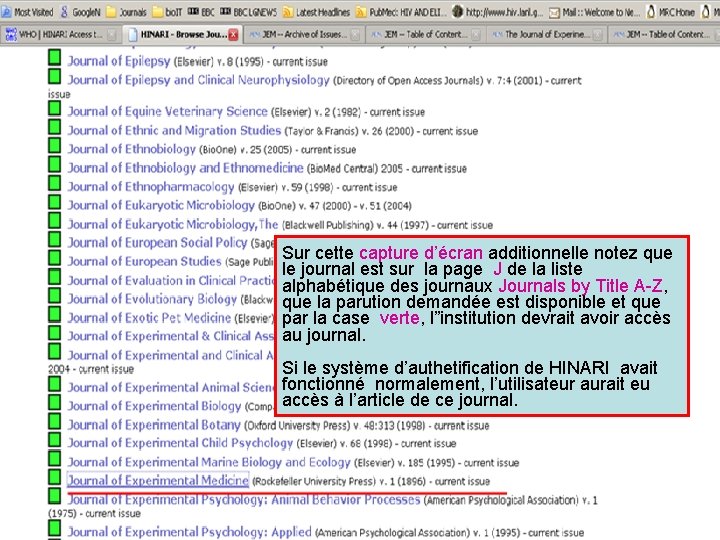Click green box beside Ethnic and Migration Studies

(55, 127)
